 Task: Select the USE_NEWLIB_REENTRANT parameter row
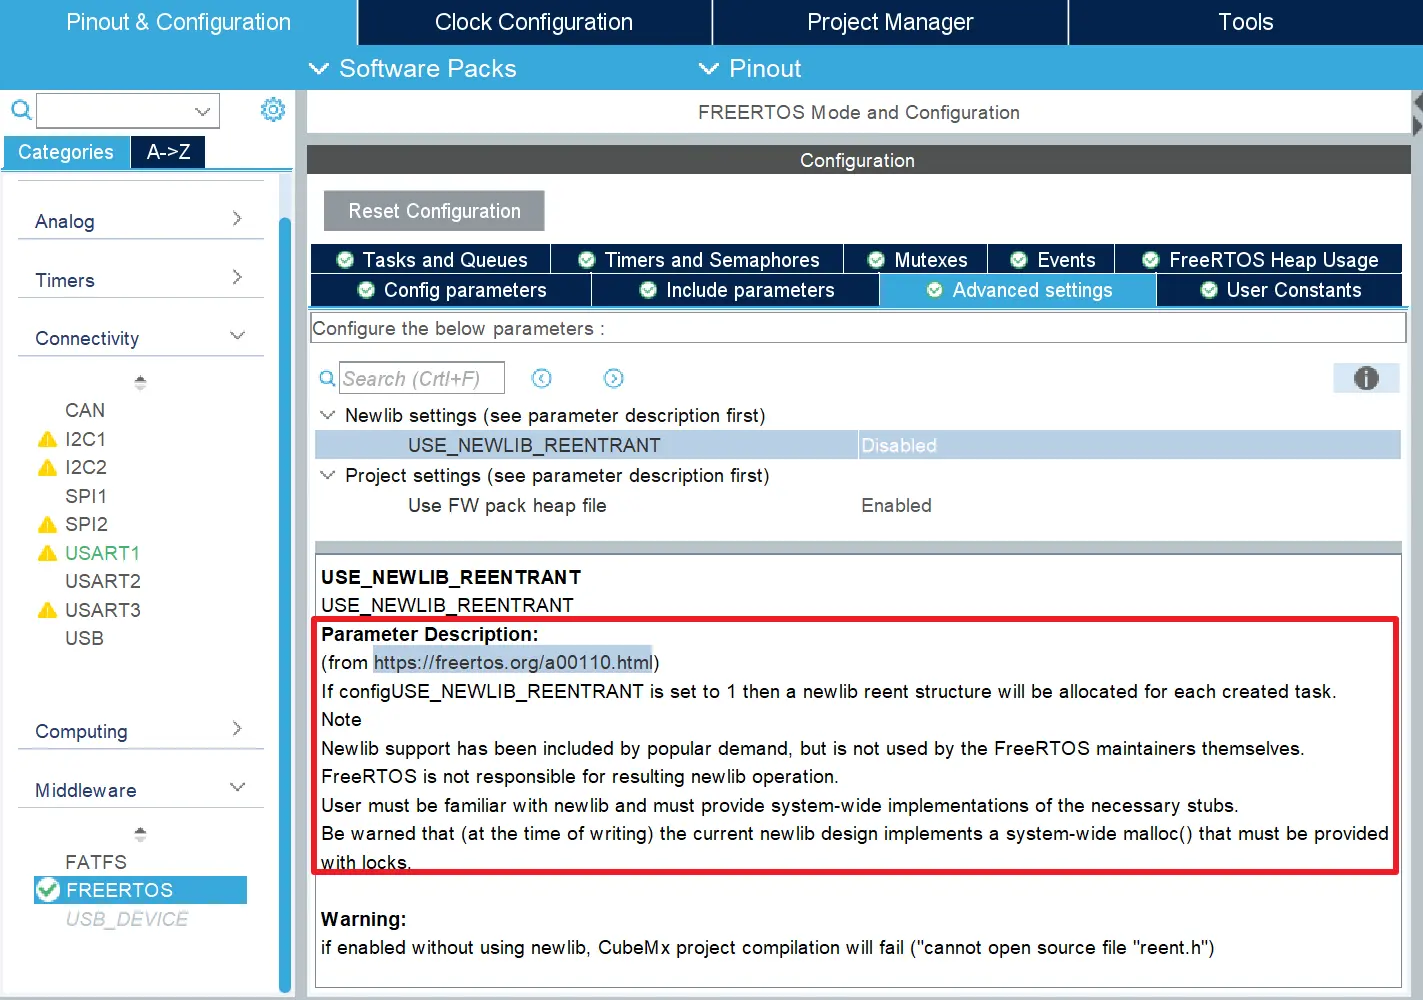tap(857, 445)
